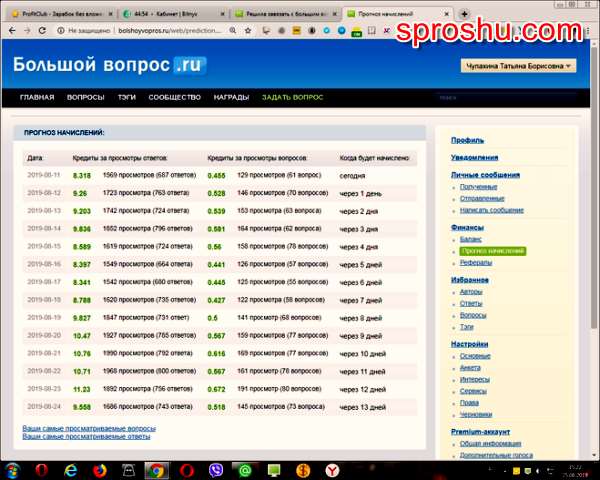600x480 pixels.
Task: Select 'сегодня' cell in first row
Action: pos(352,176)
